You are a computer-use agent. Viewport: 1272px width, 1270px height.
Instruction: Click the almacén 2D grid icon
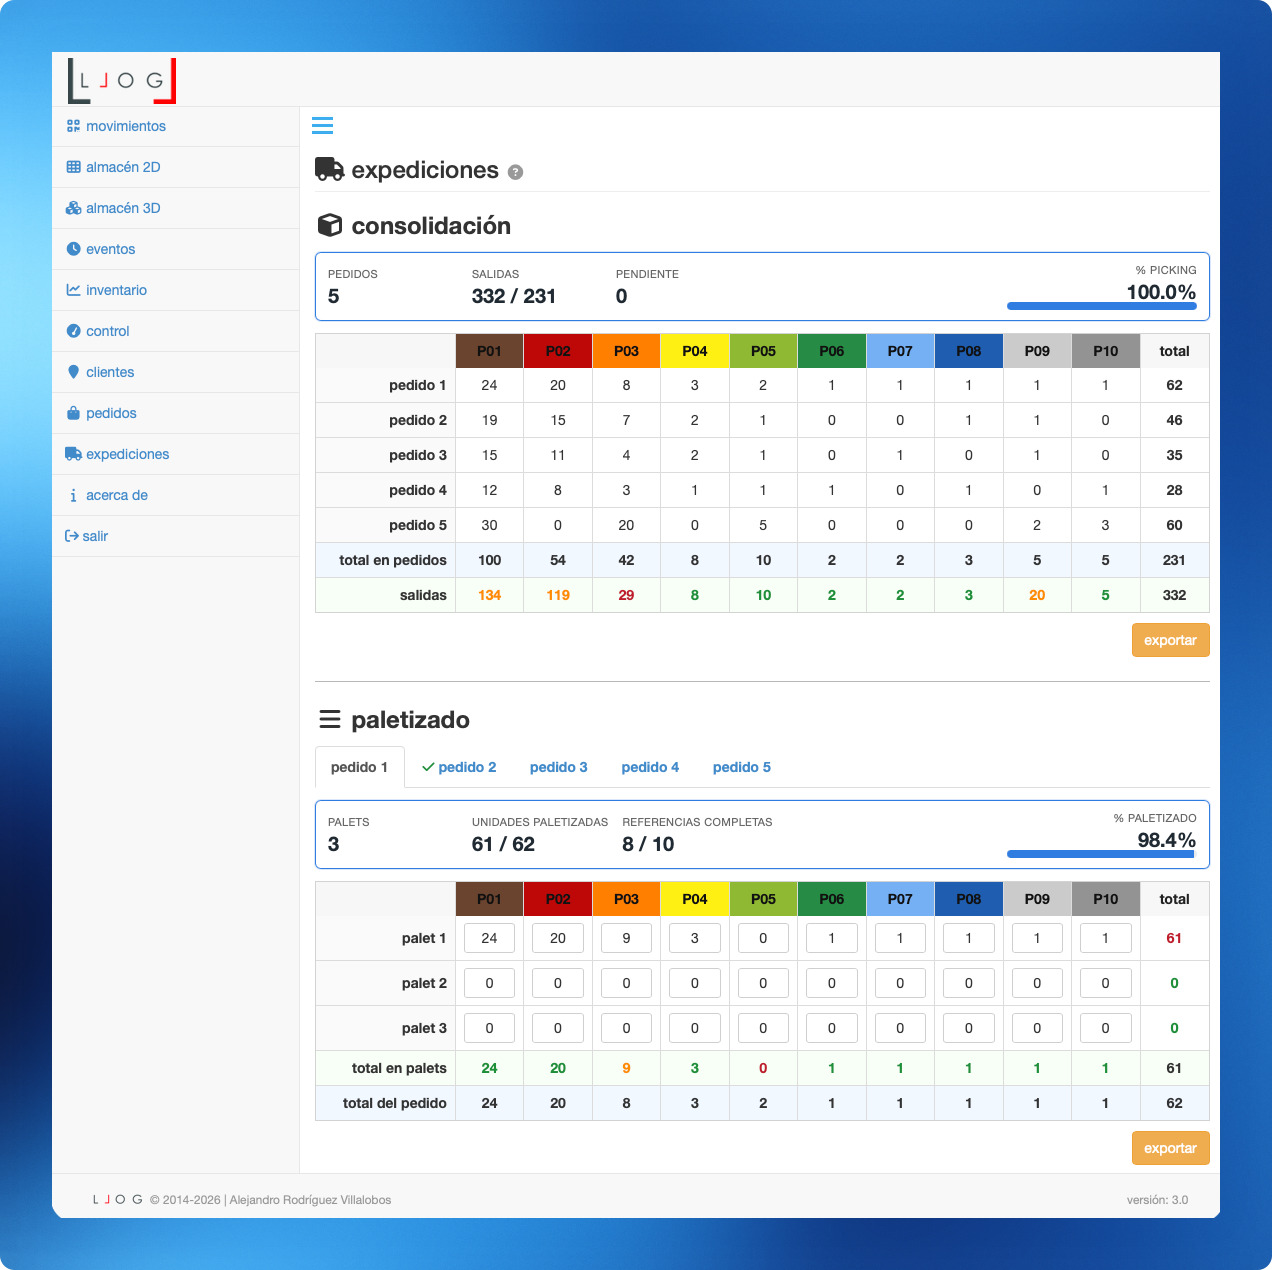coord(73,167)
